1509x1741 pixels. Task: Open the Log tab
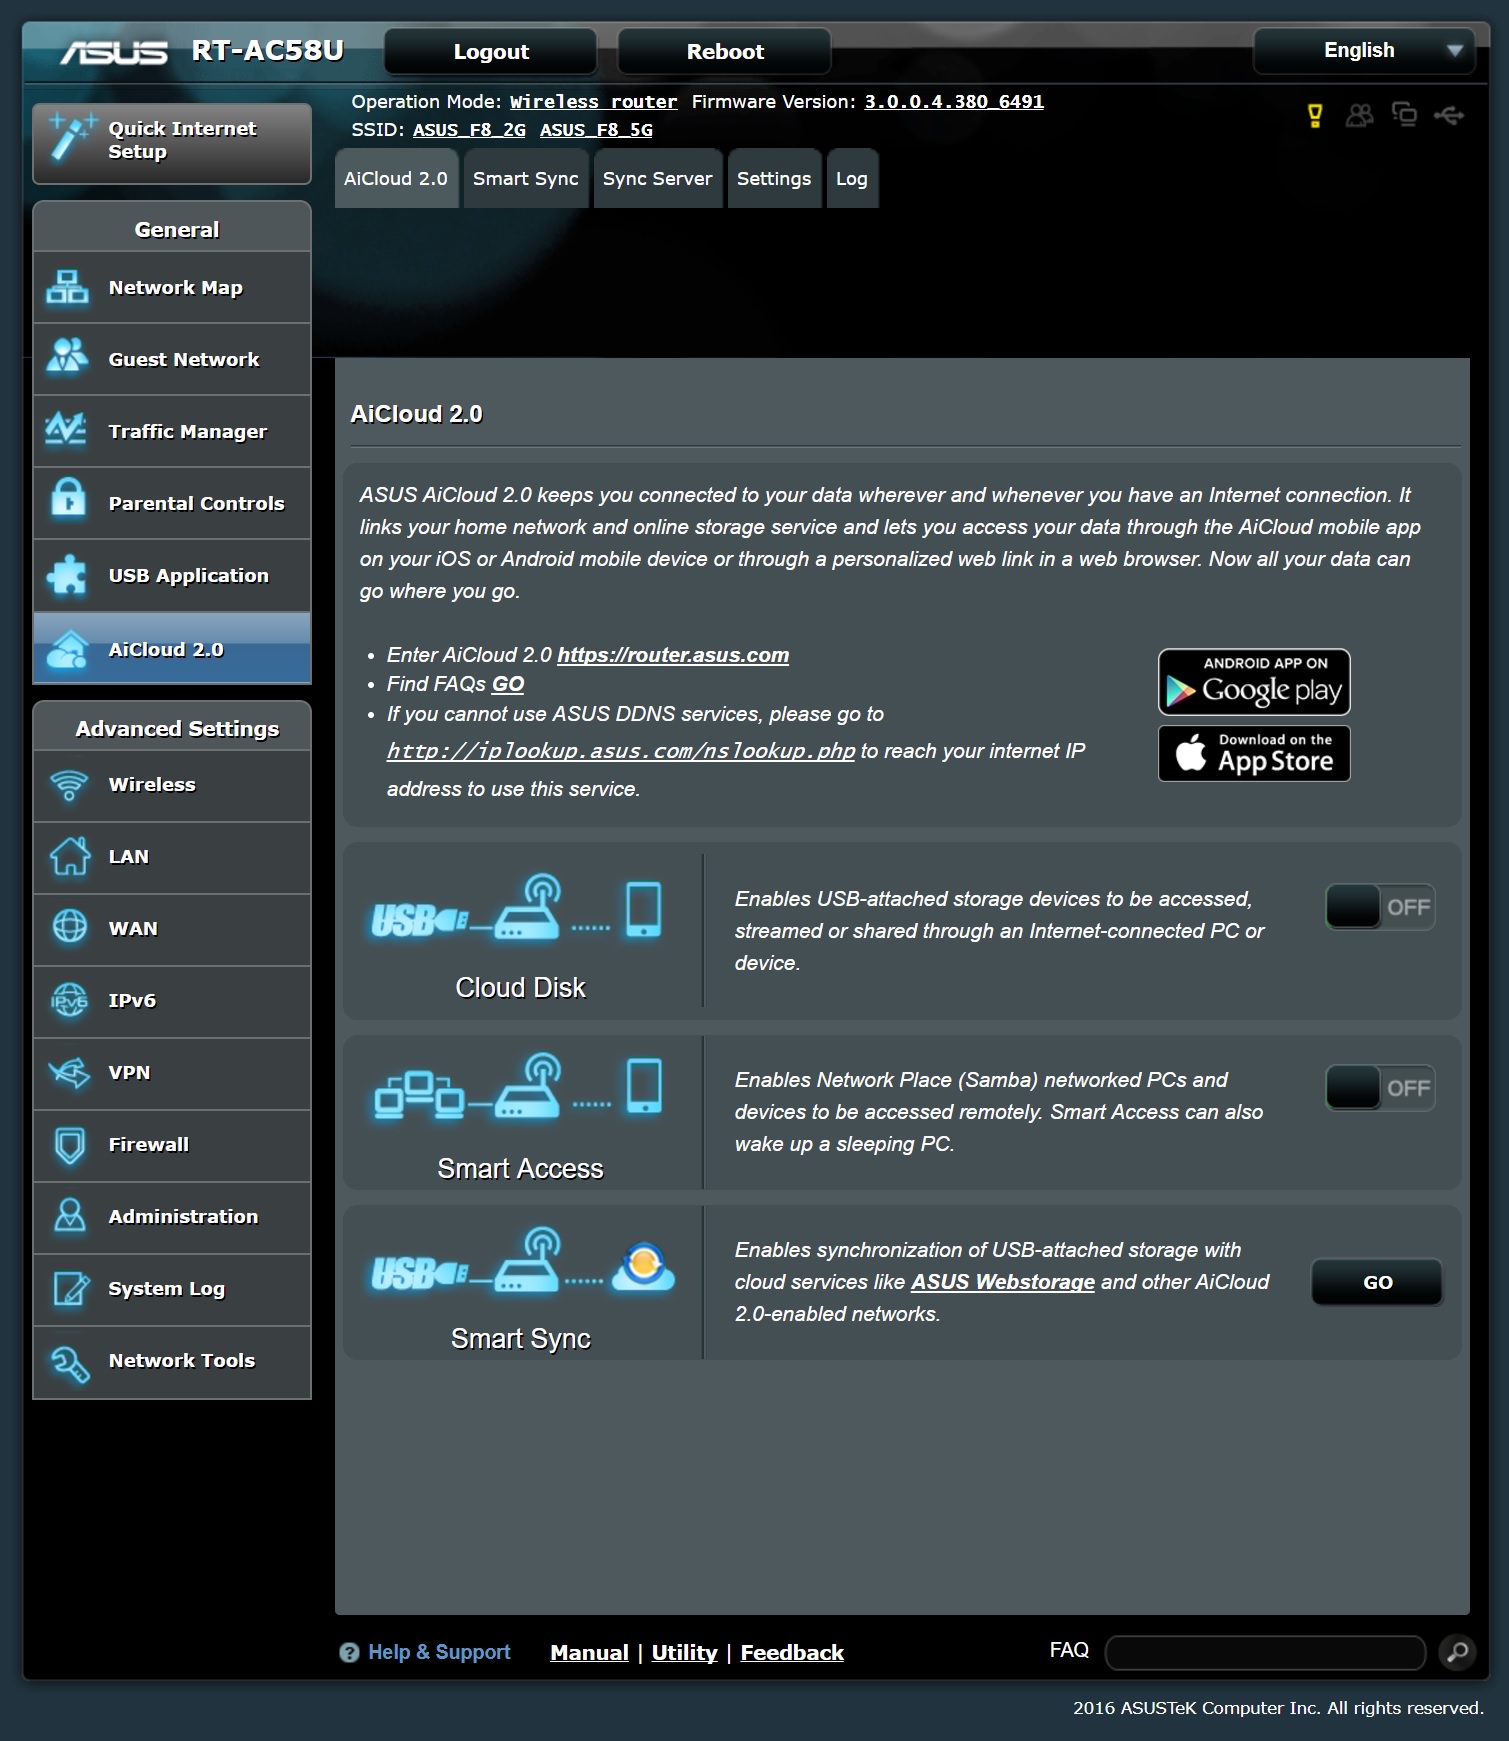click(852, 178)
